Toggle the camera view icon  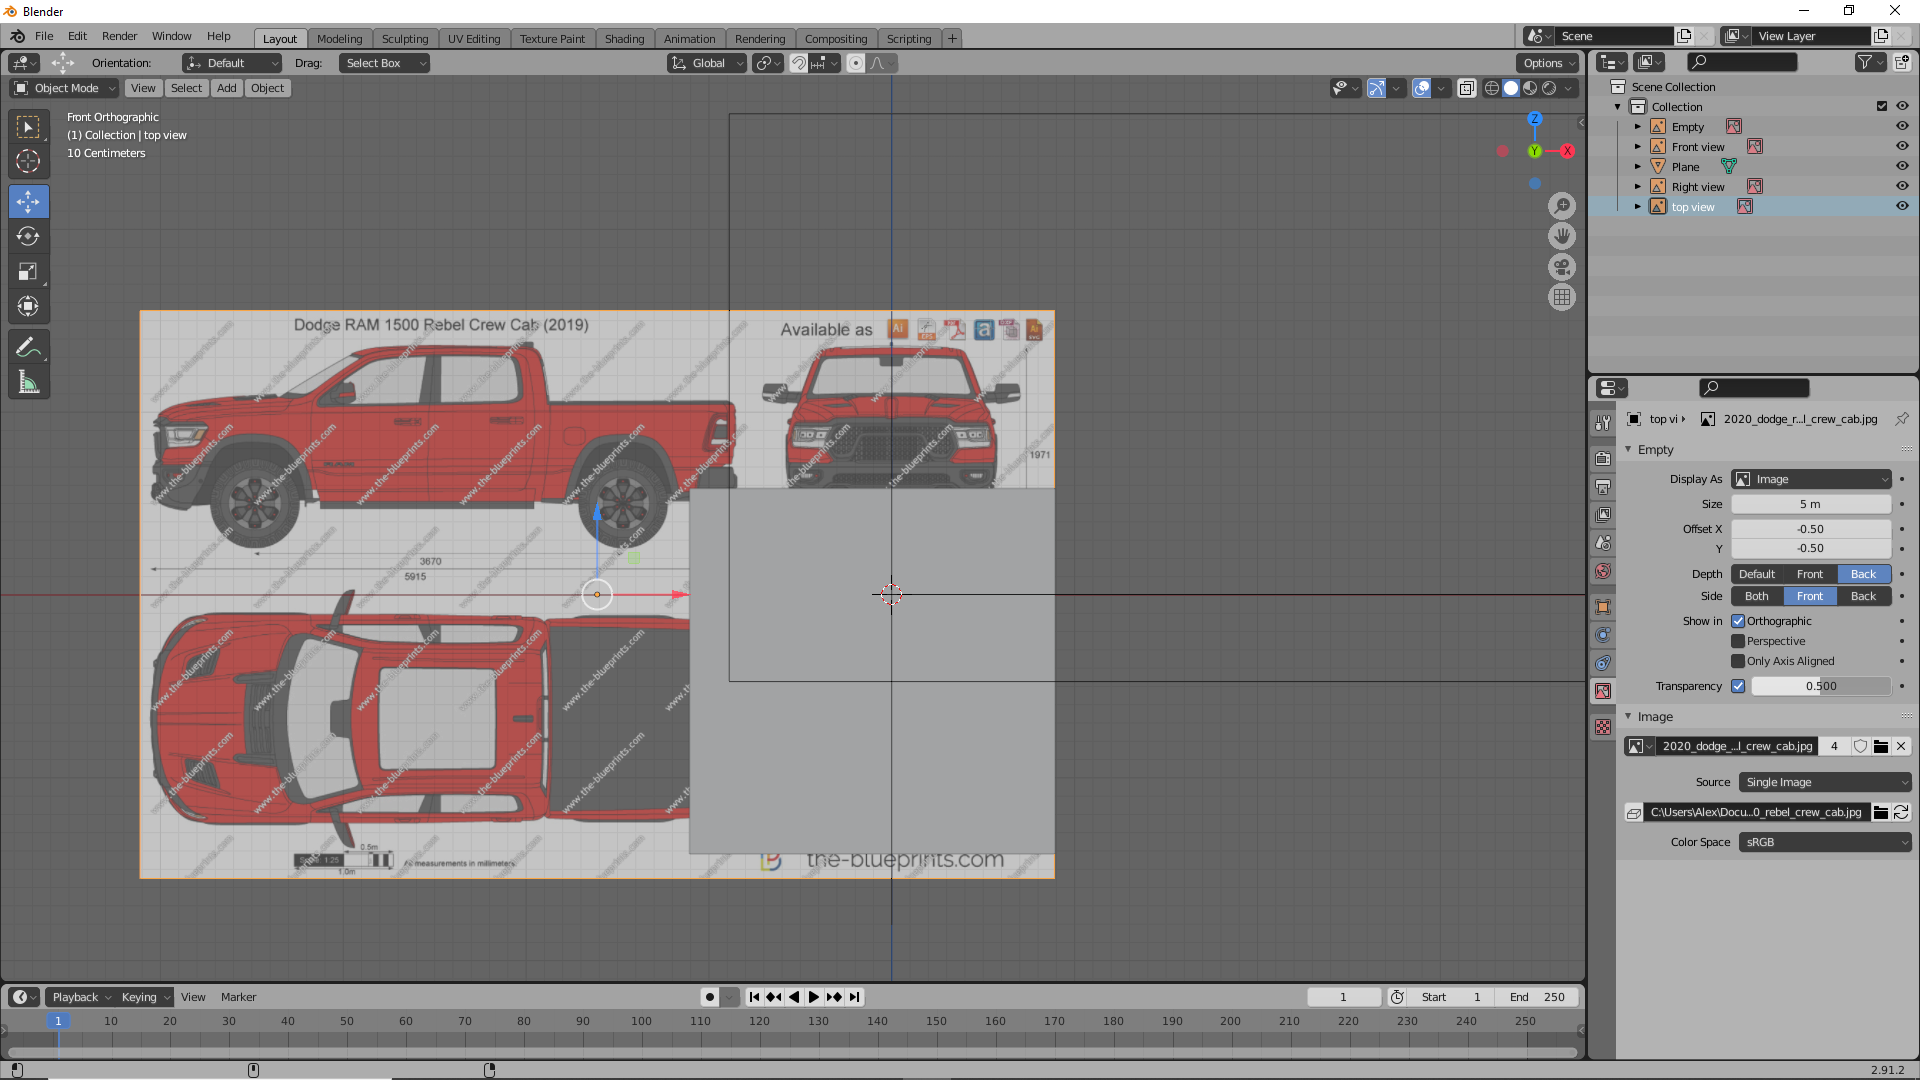coord(1562,267)
